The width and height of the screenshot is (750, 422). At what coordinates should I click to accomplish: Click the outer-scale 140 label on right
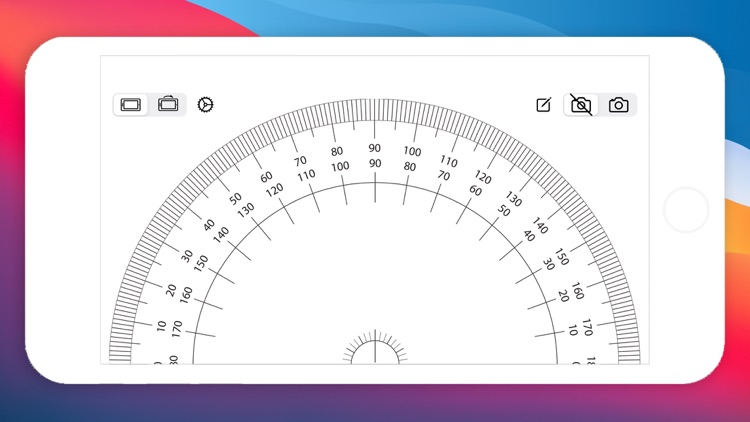coord(540,225)
